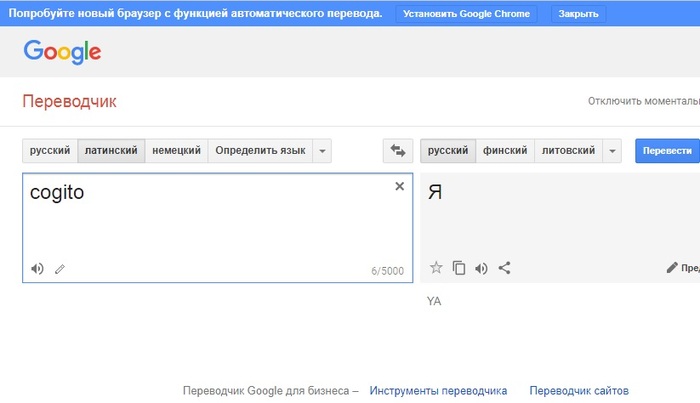Click Установить Google Chrome button
The height and width of the screenshot is (403, 700).
tap(465, 14)
